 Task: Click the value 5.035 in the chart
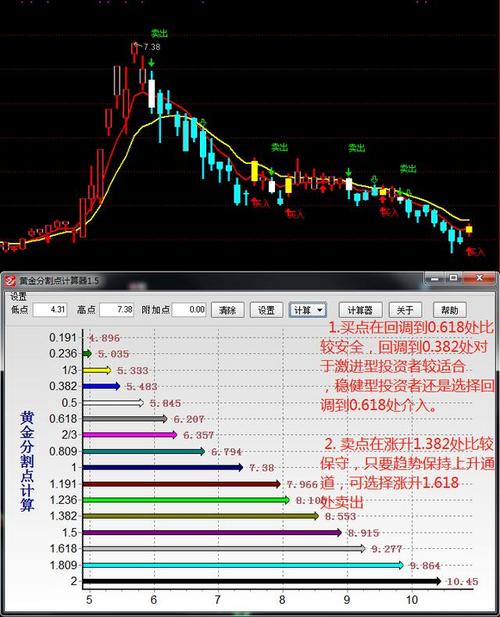coord(113,354)
